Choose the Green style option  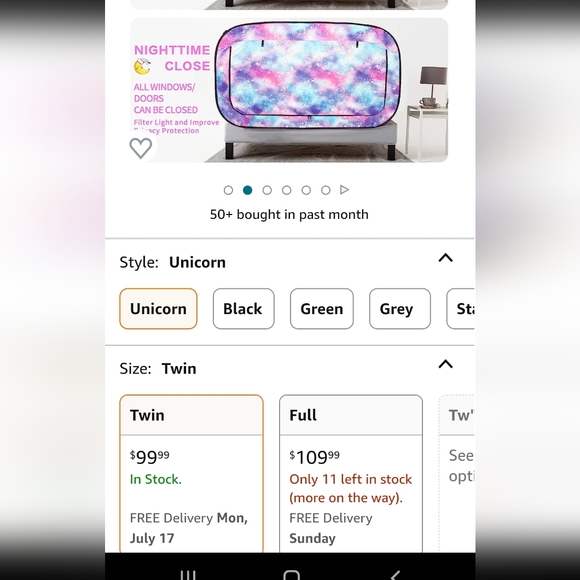coord(322,309)
